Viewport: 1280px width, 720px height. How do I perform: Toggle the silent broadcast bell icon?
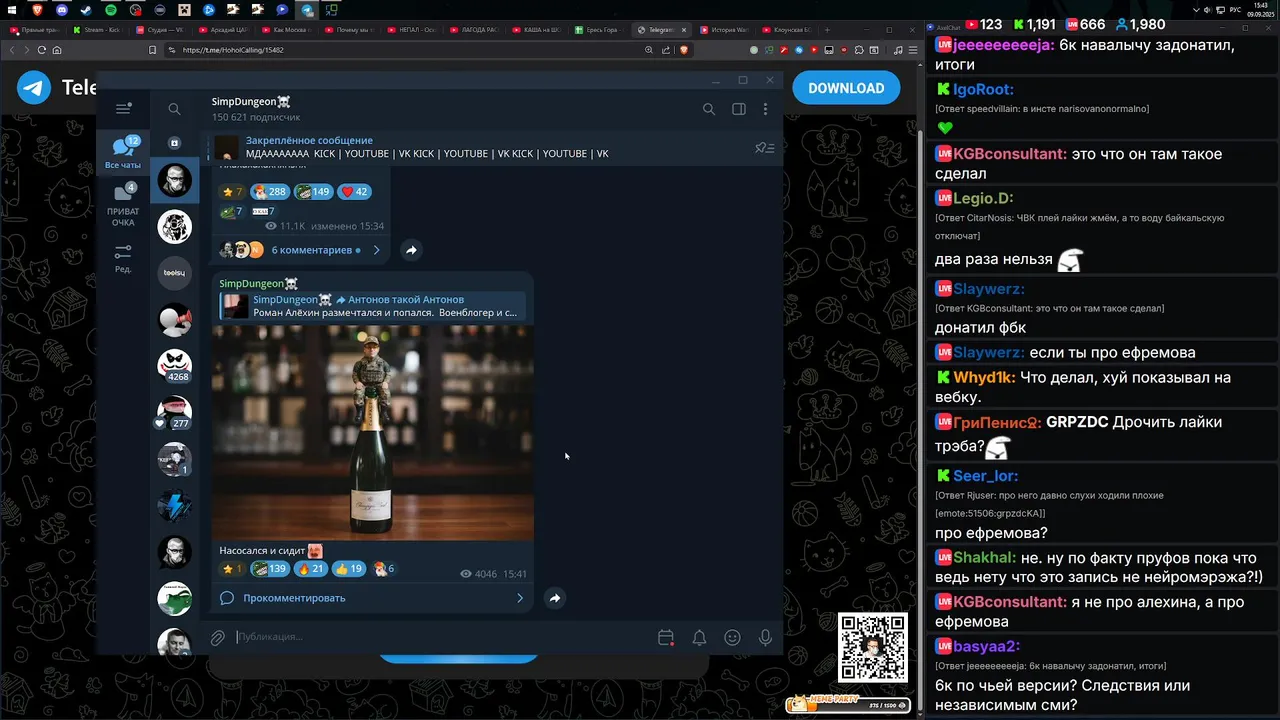(699, 637)
